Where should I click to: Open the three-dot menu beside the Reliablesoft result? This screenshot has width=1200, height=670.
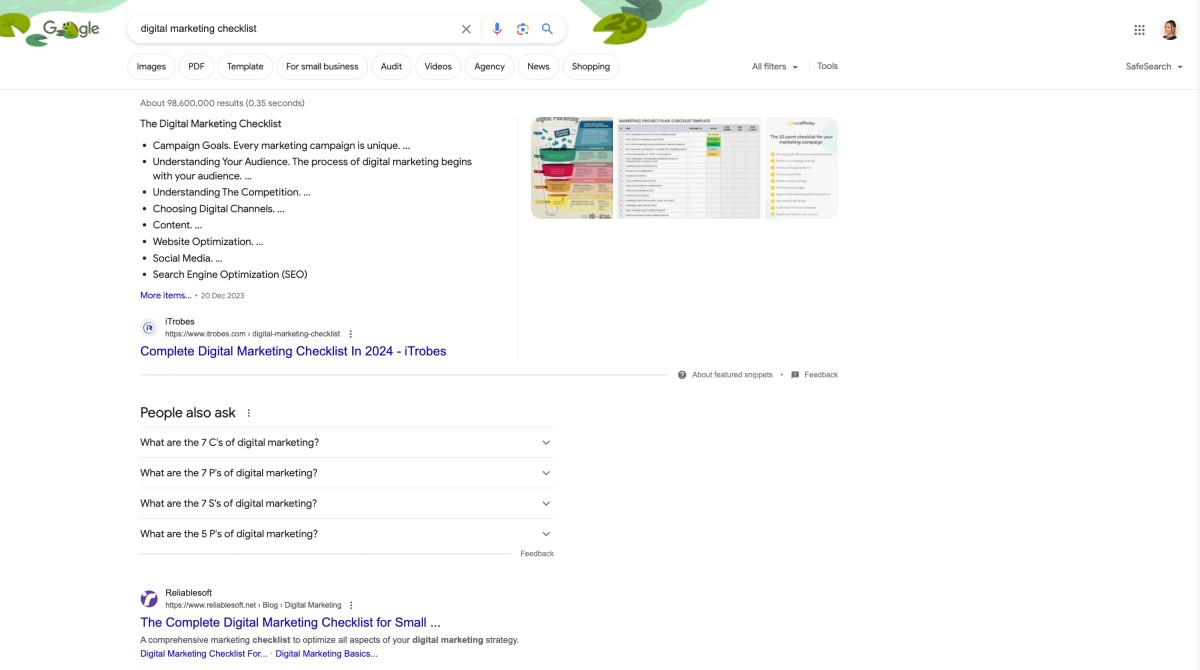pyautogui.click(x=351, y=605)
